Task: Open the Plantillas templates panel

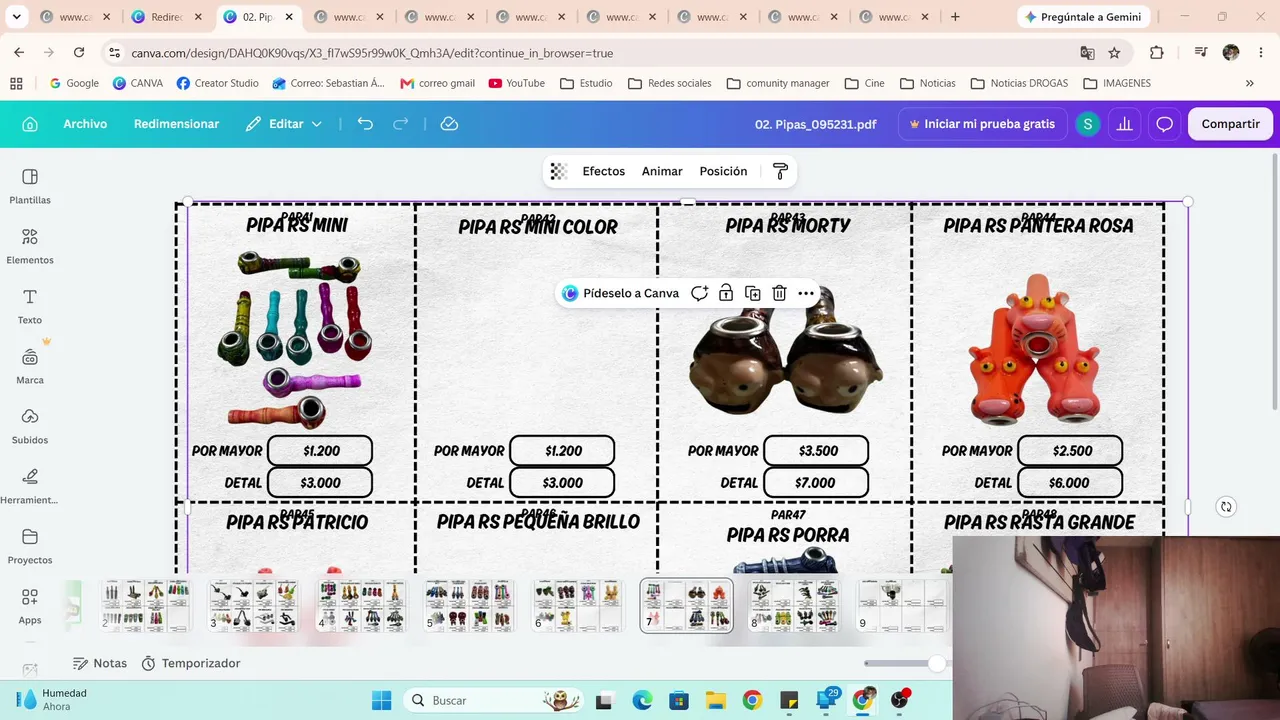Action: point(30,186)
